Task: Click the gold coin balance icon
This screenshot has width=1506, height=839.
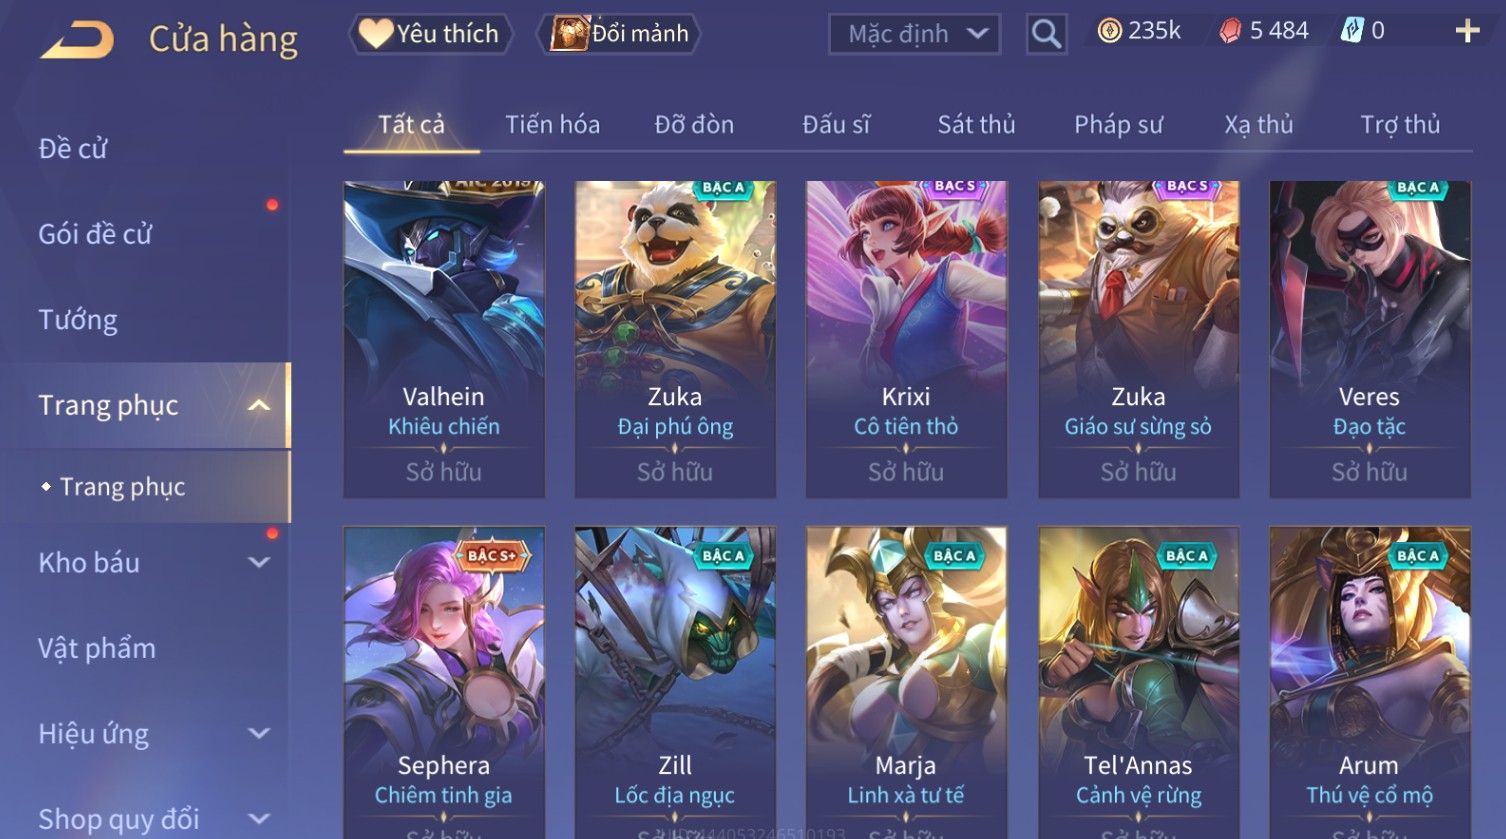Action: click(x=1109, y=31)
